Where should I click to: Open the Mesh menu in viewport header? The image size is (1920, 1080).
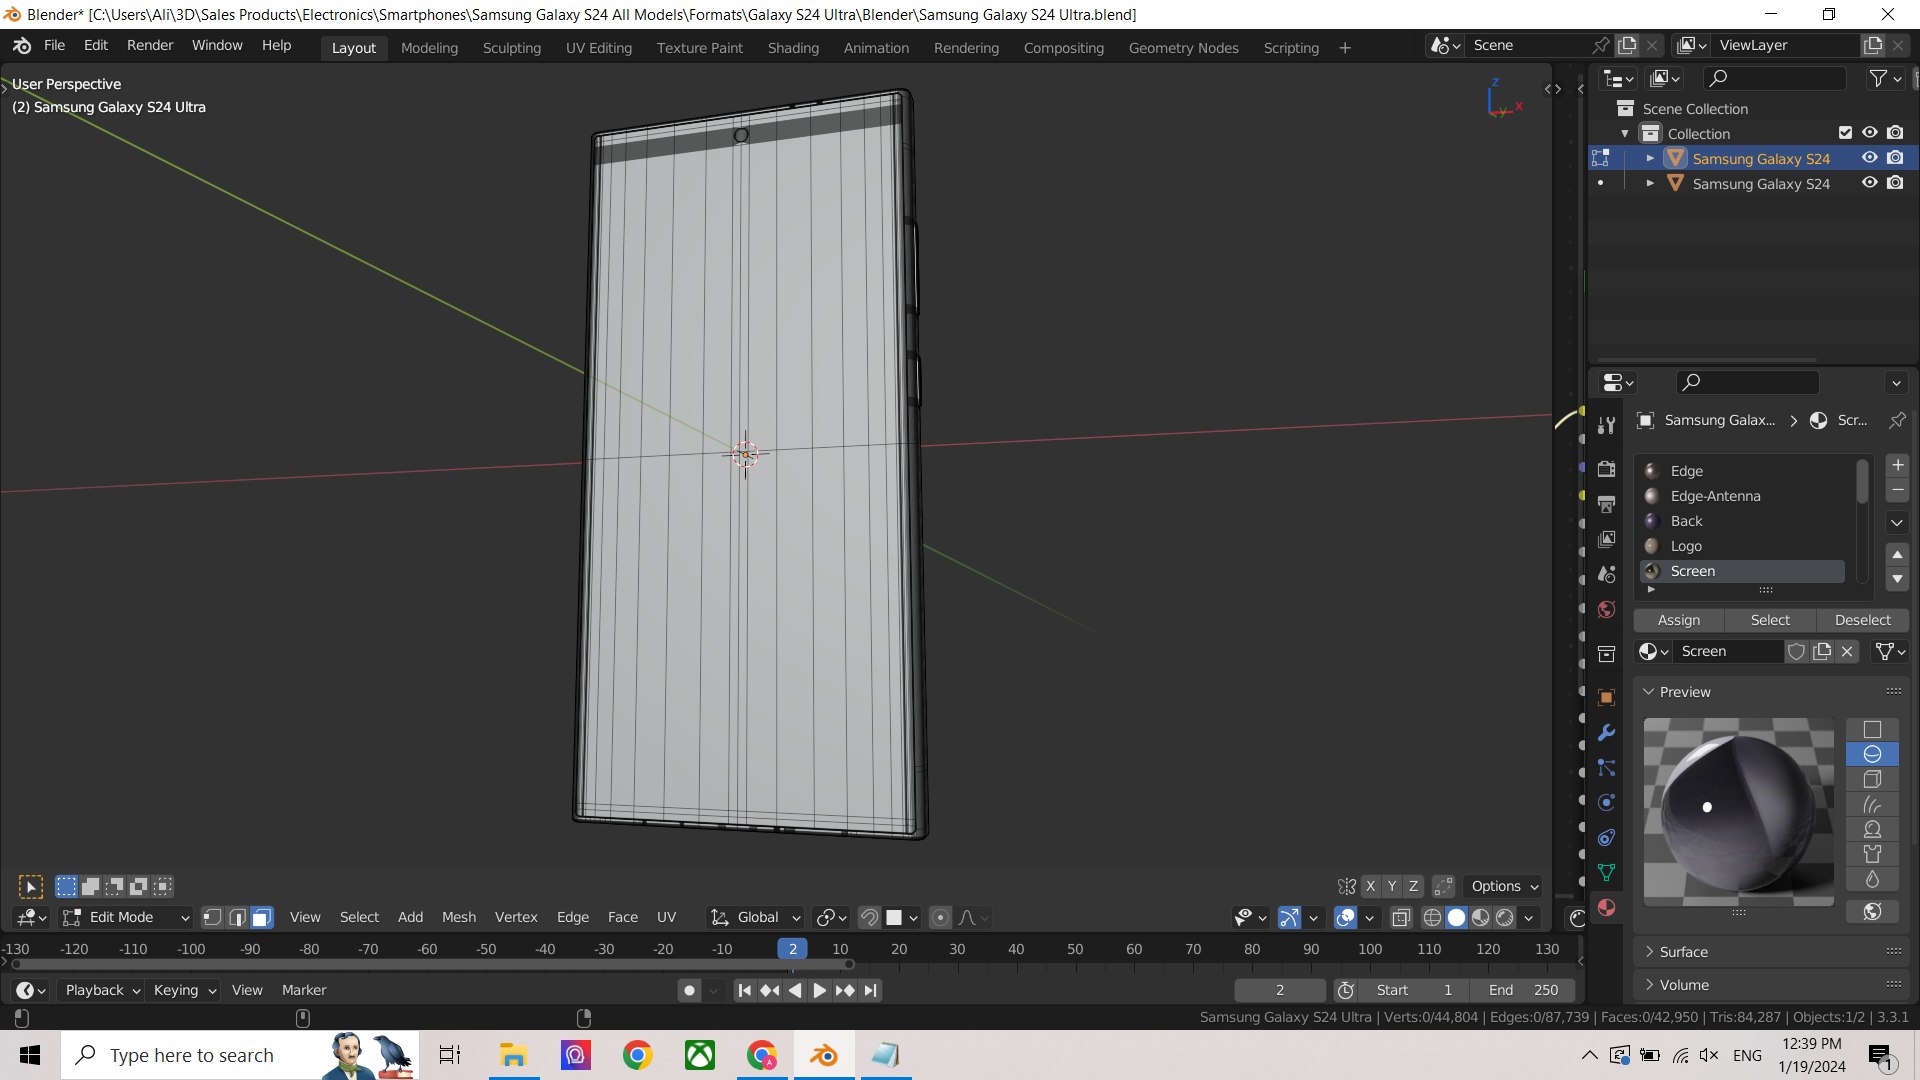point(459,917)
